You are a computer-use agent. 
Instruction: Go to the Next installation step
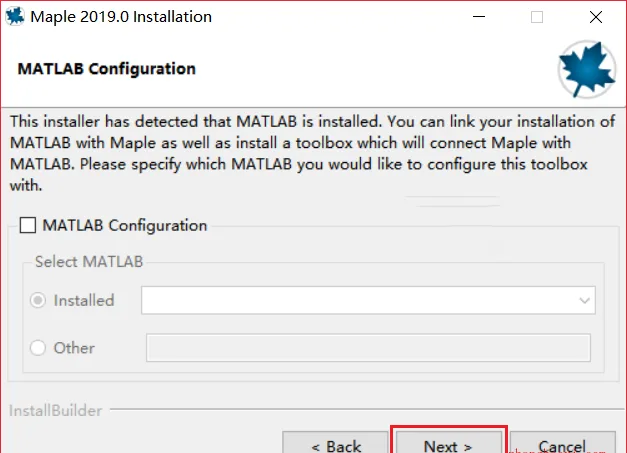[448, 442]
